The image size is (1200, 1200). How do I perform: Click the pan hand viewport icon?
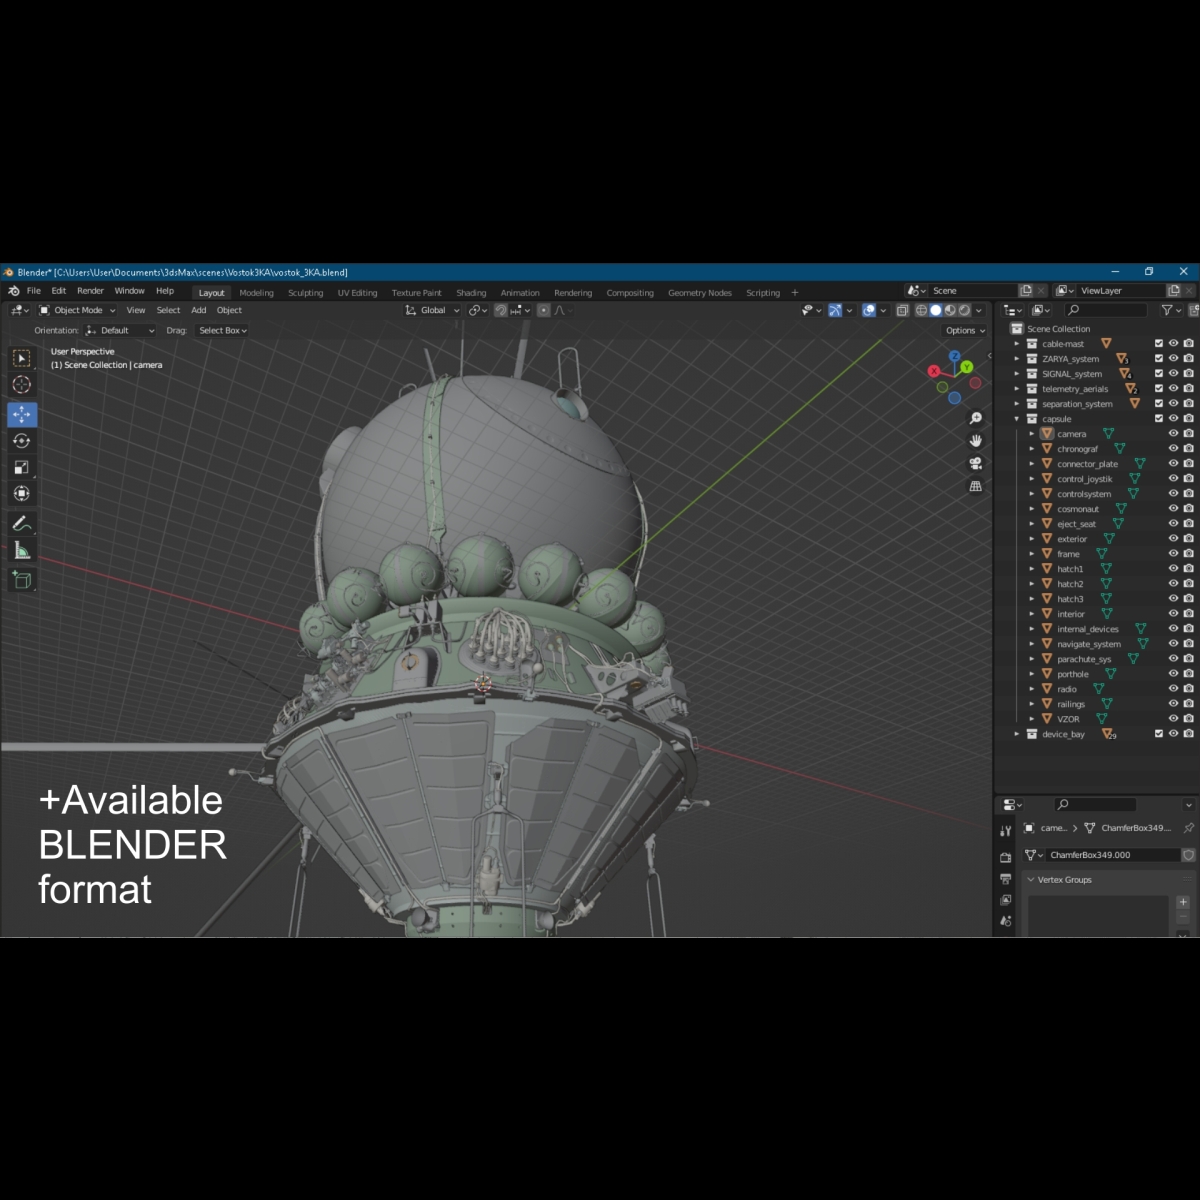tap(976, 441)
